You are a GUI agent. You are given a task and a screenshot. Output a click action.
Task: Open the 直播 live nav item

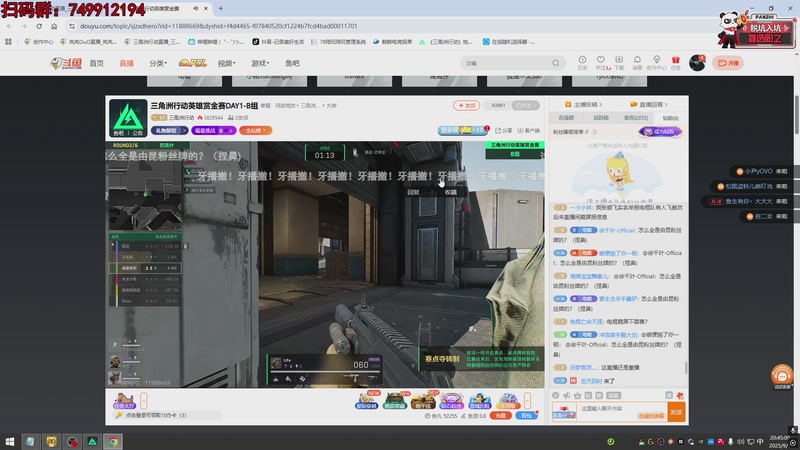(127, 63)
